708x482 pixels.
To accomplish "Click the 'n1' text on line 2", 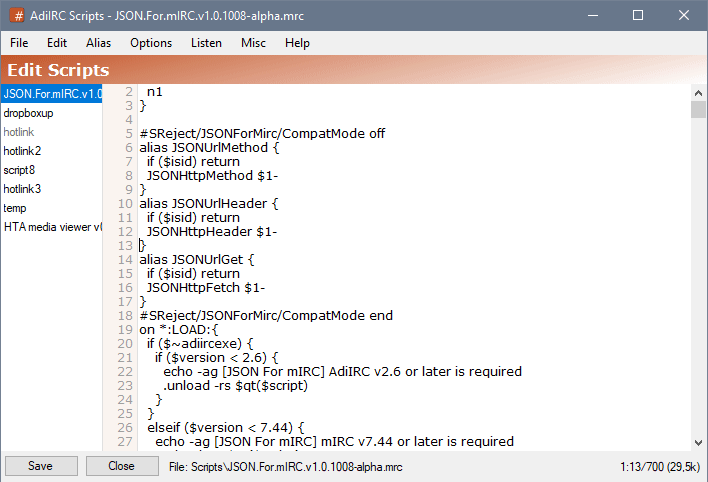I will click(x=154, y=92).
